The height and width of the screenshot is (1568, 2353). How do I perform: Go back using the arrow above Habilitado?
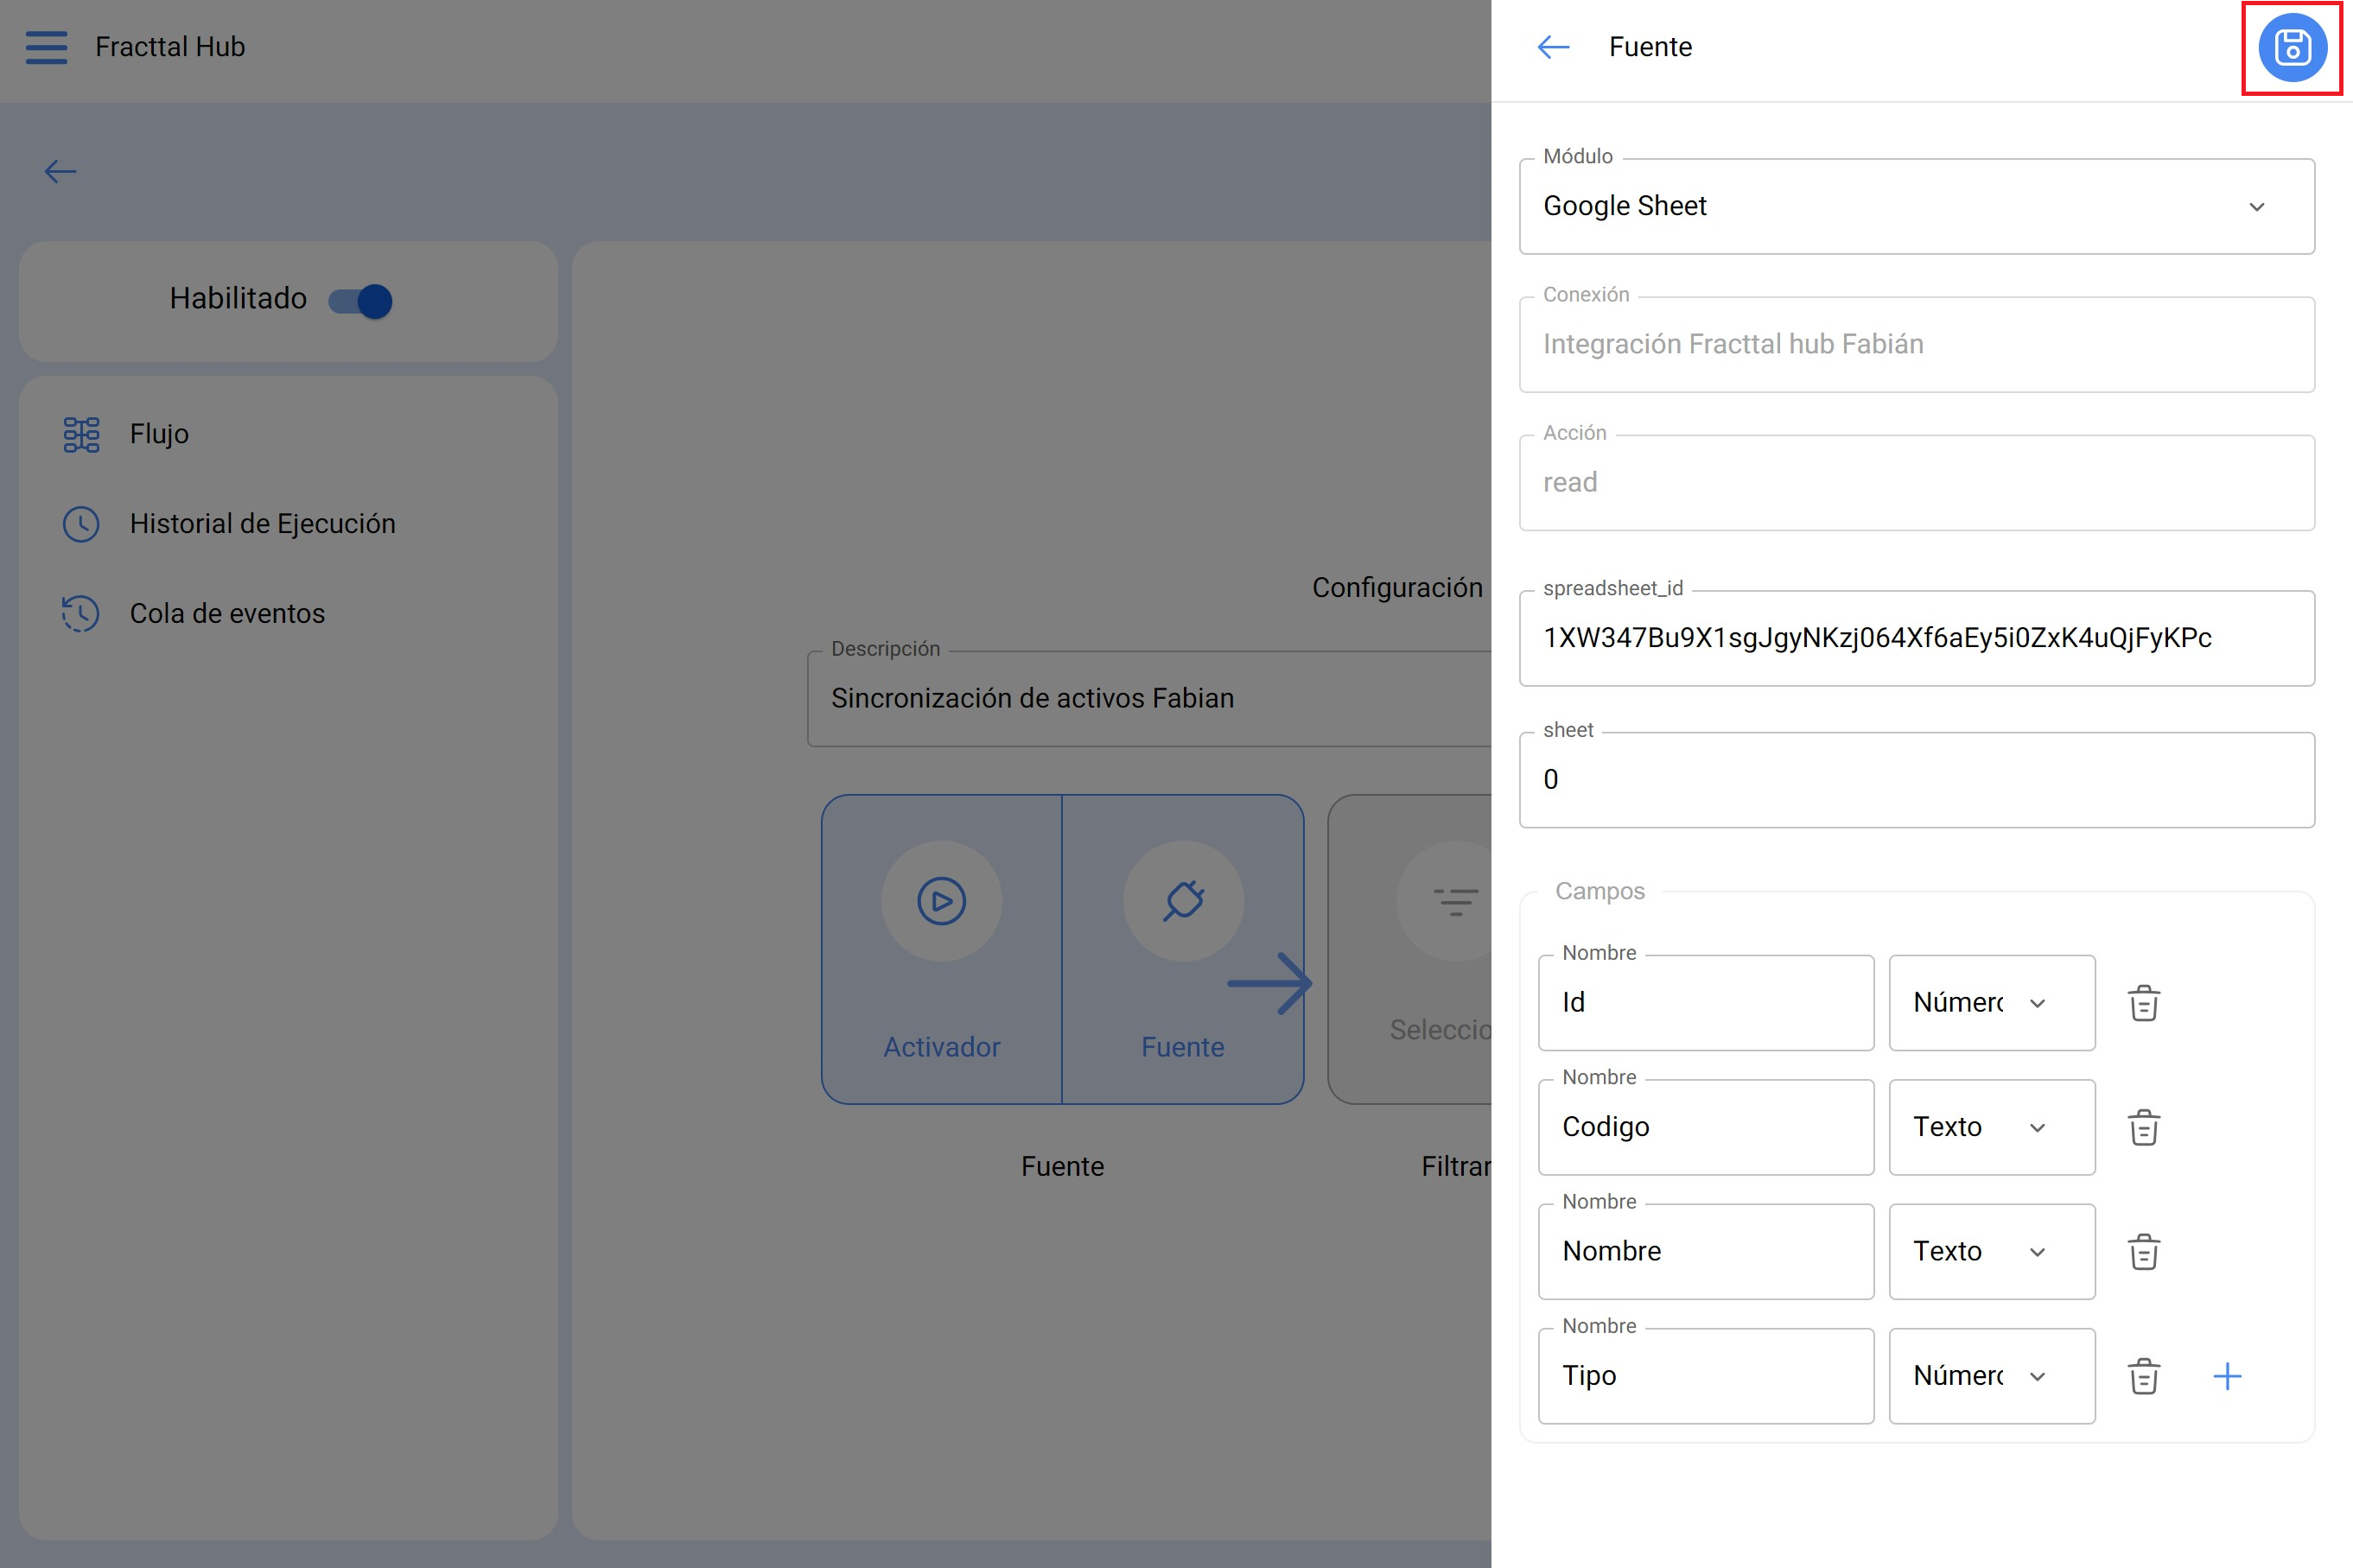[x=60, y=172]
